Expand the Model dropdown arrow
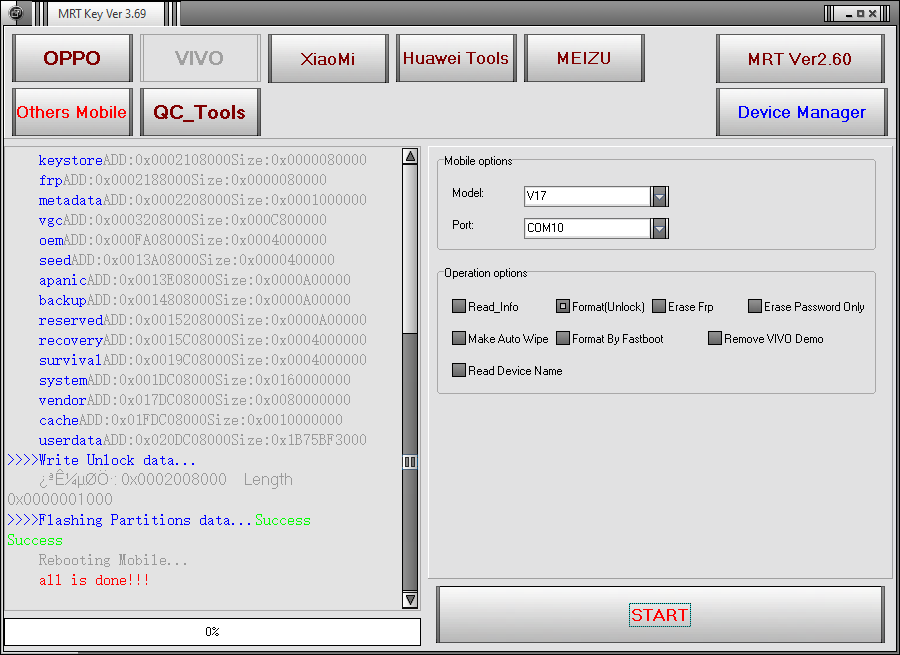The image size is (900, 655). click(660, 196)
